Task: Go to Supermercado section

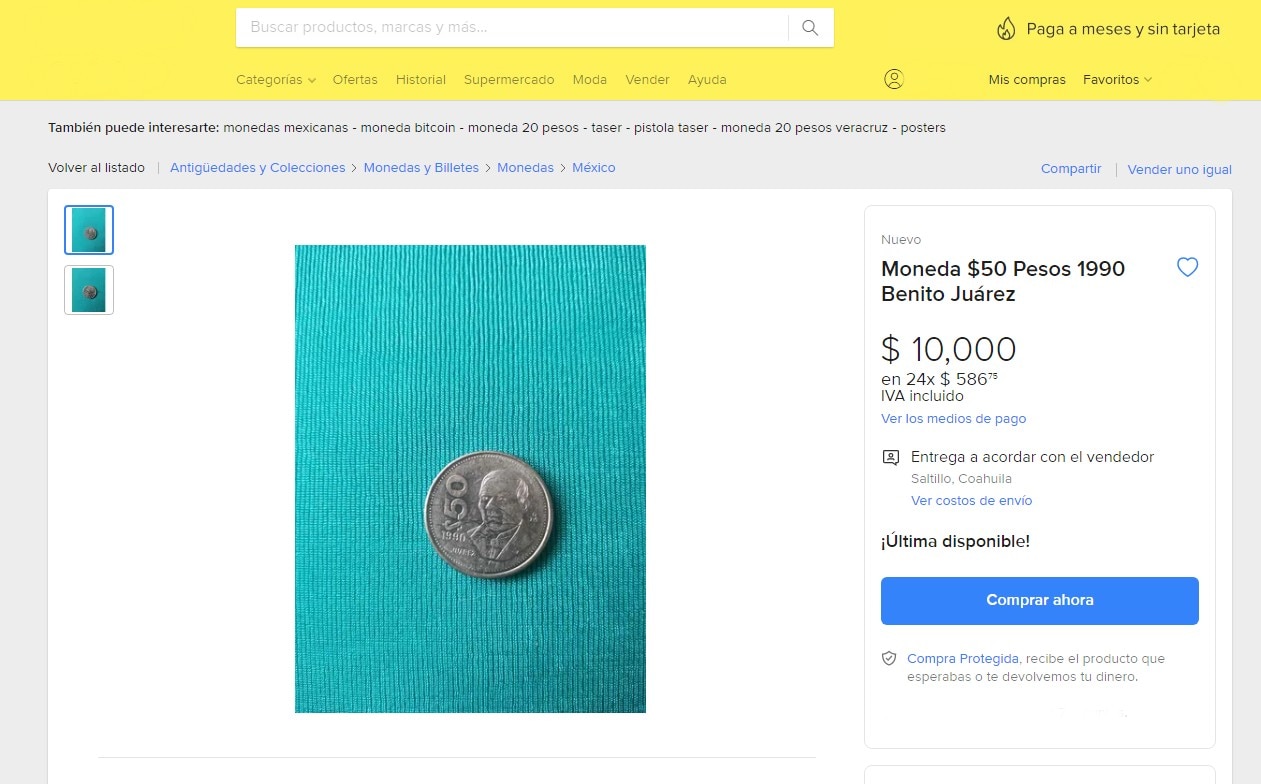Action: [509, 80]
